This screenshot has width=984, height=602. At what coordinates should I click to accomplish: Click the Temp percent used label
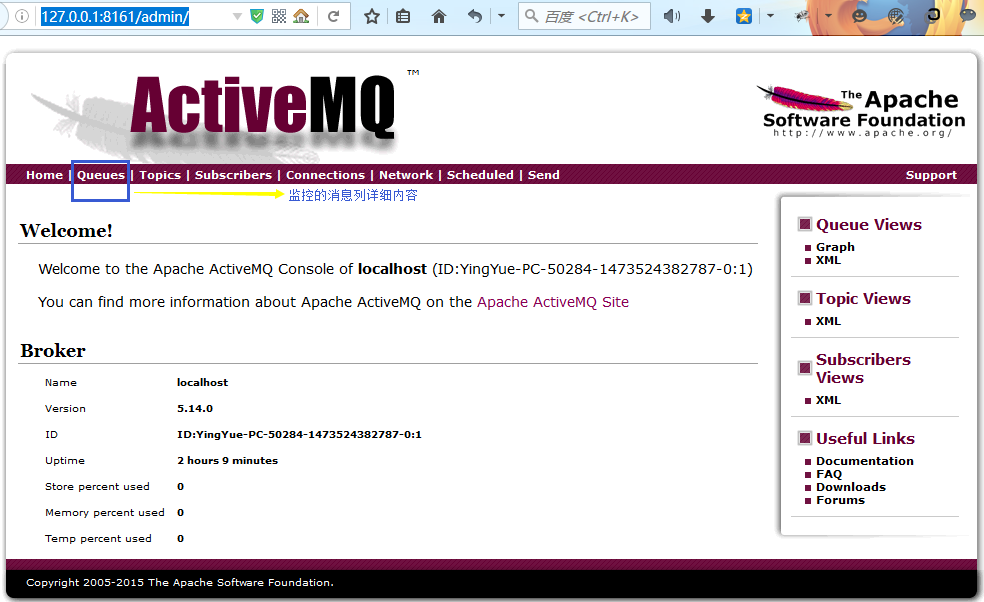point(99,539)
